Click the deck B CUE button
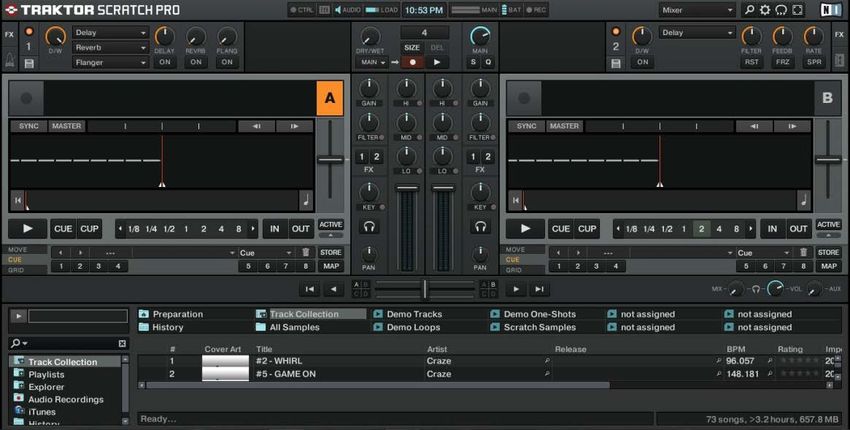 tap(561, 229)
